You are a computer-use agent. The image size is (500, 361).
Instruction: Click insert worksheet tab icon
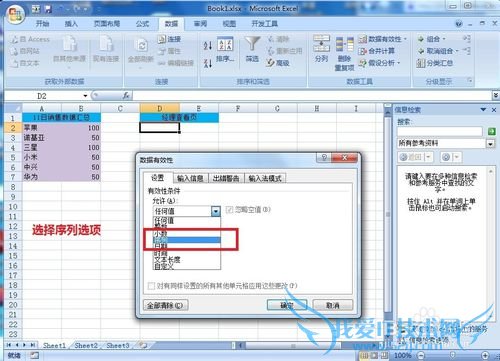143,345
